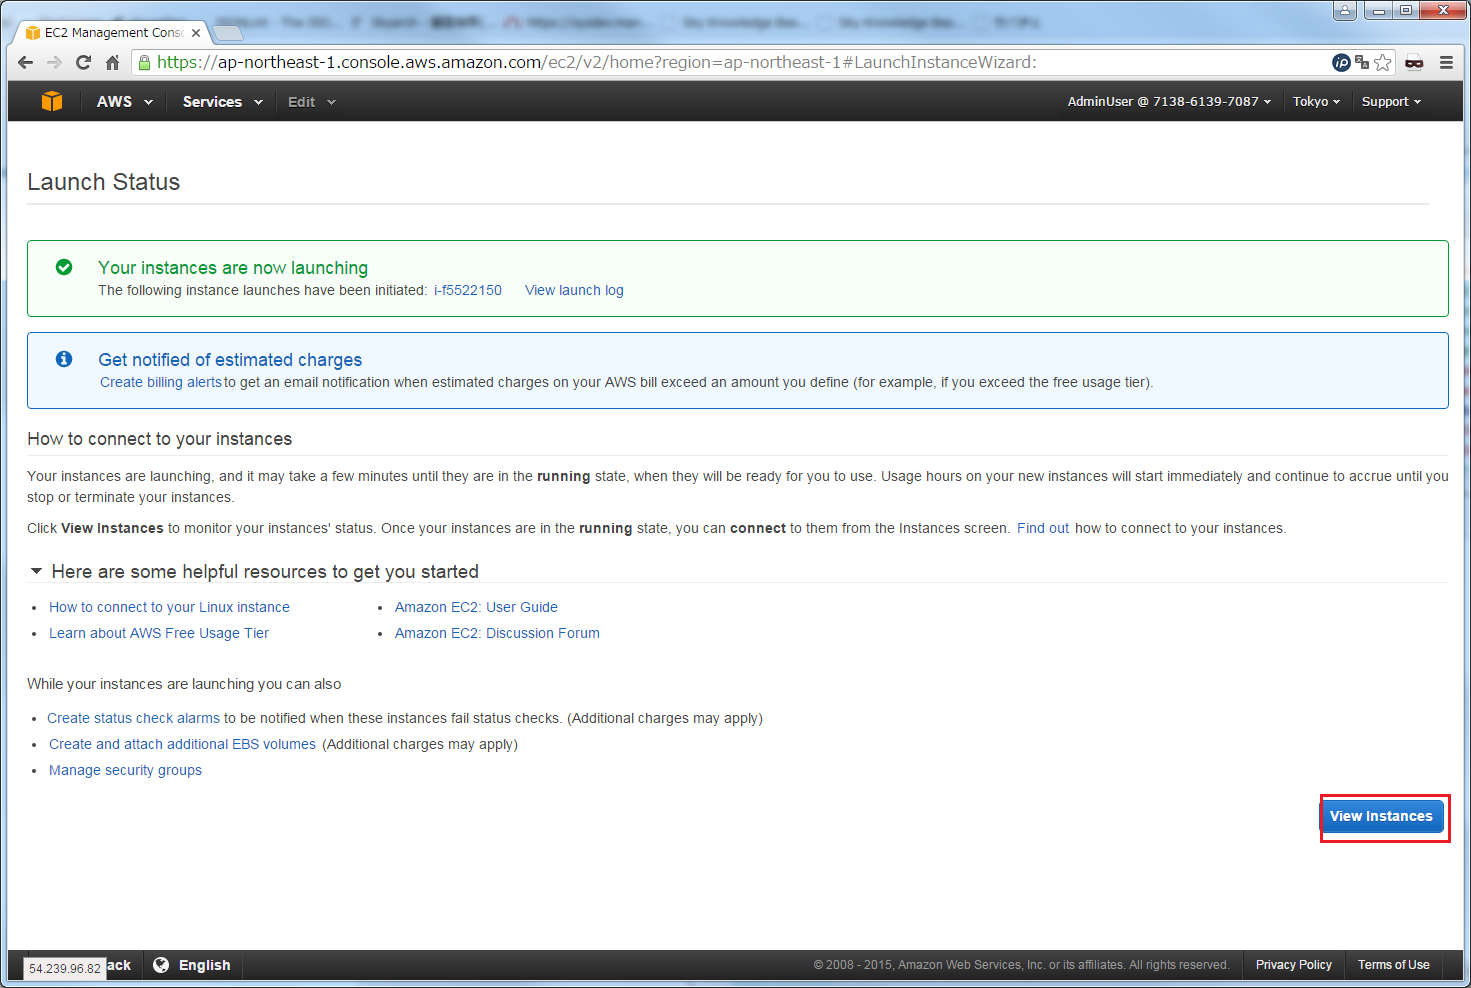
Task: Open the Manage security groups link
Action: coord(125,770)
